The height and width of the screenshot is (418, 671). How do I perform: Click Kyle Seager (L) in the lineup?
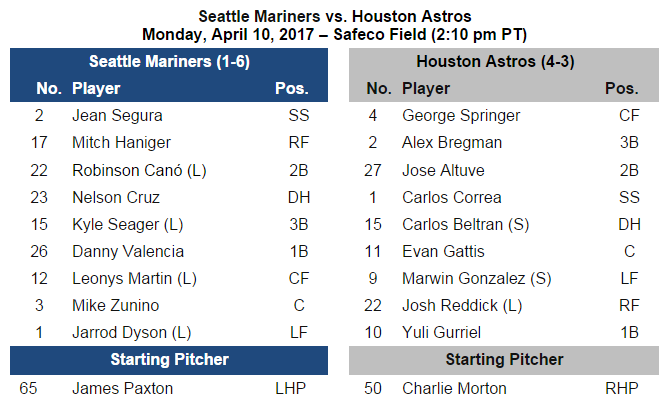click(128, 225)
